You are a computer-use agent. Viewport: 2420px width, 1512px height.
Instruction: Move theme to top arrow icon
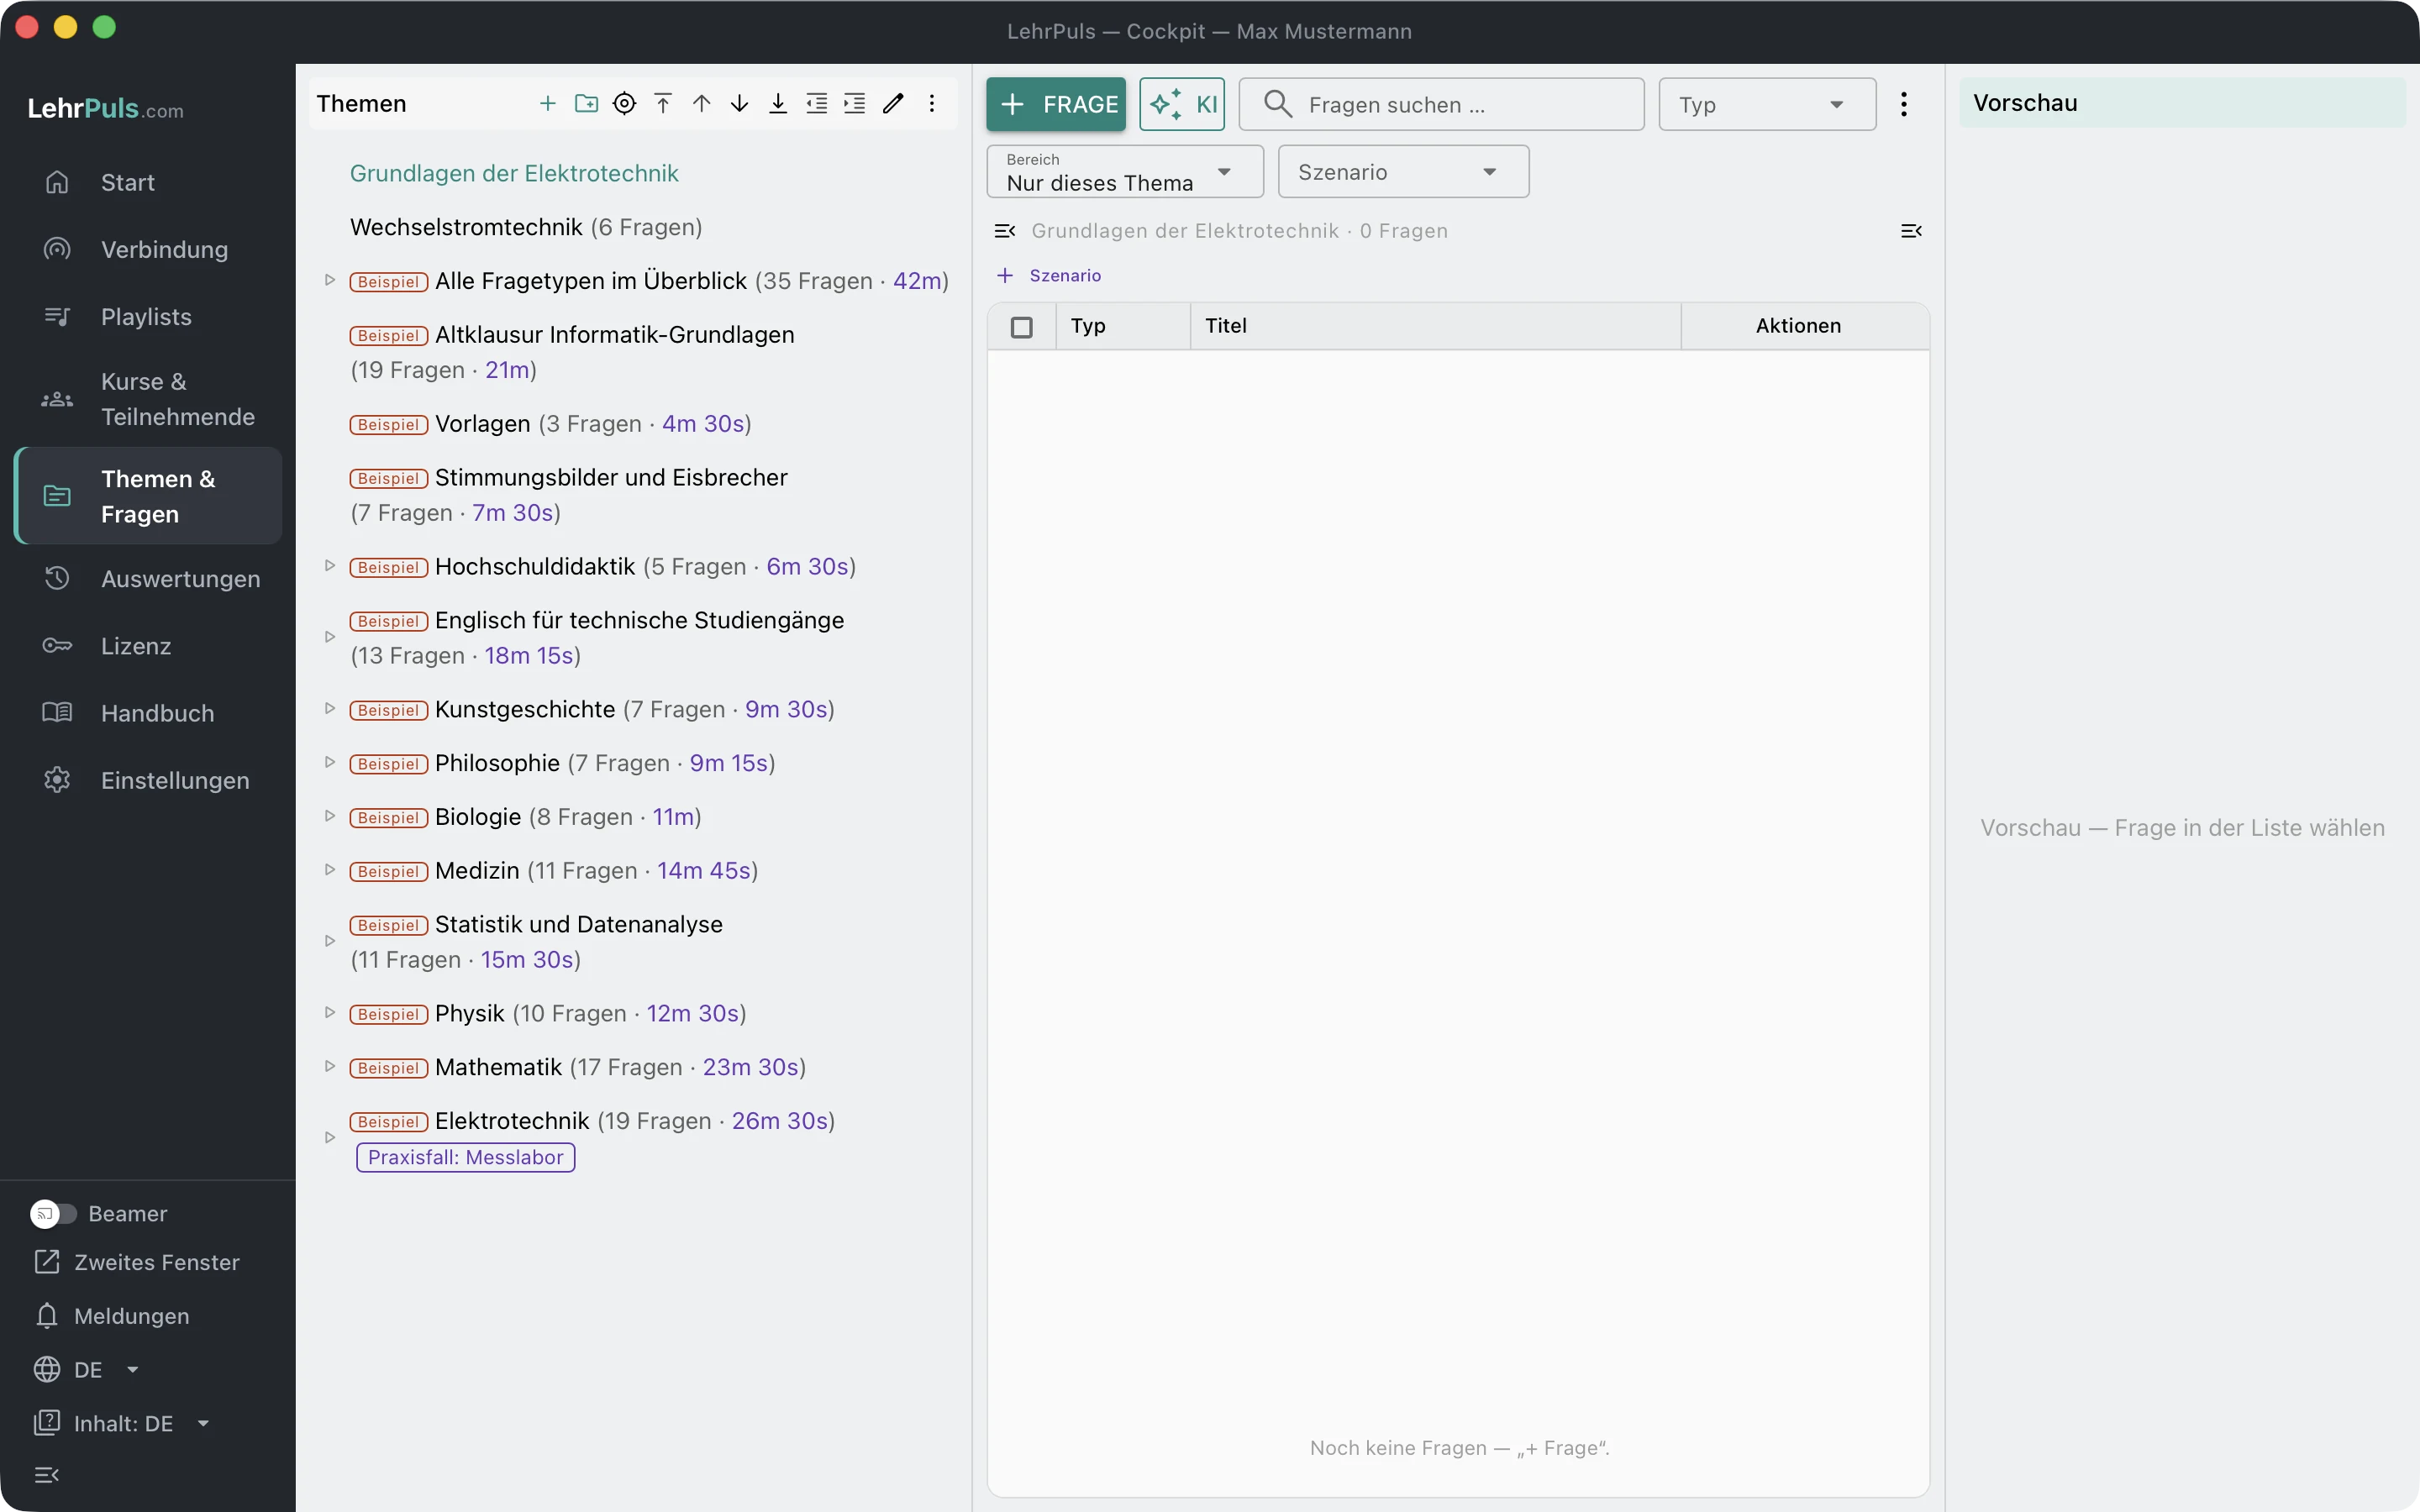(x=663, y=103)
